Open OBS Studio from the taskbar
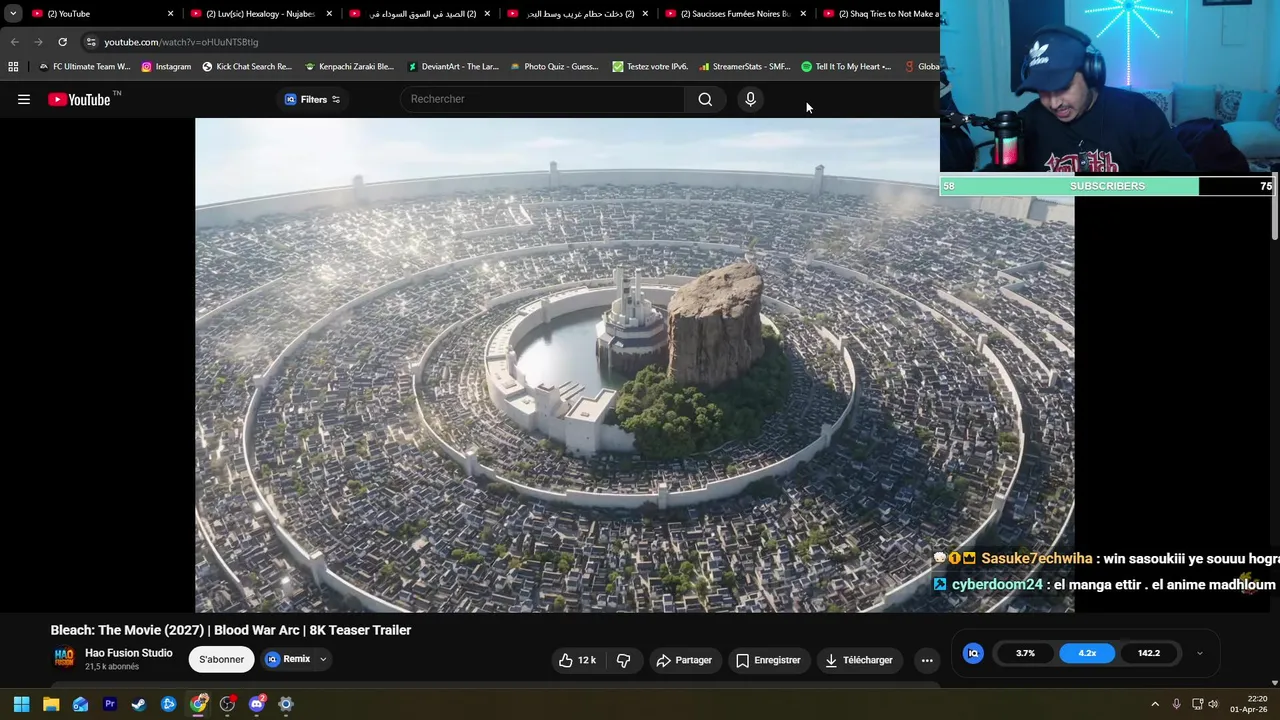 tap(227, 704)
